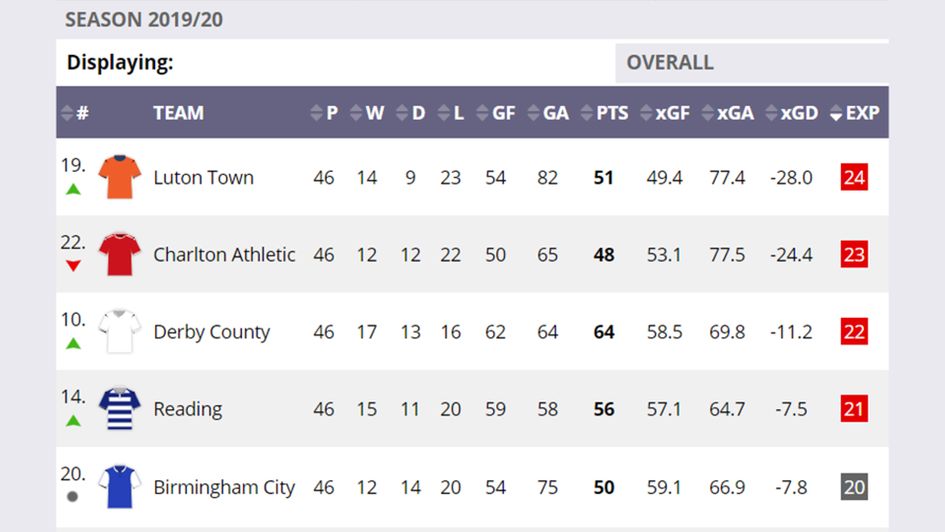Screen dimensions: 945x532
Task: Click Birmingham City's grey EXP 20 badge
Action: pyautogui.click(x=854, y=487)
